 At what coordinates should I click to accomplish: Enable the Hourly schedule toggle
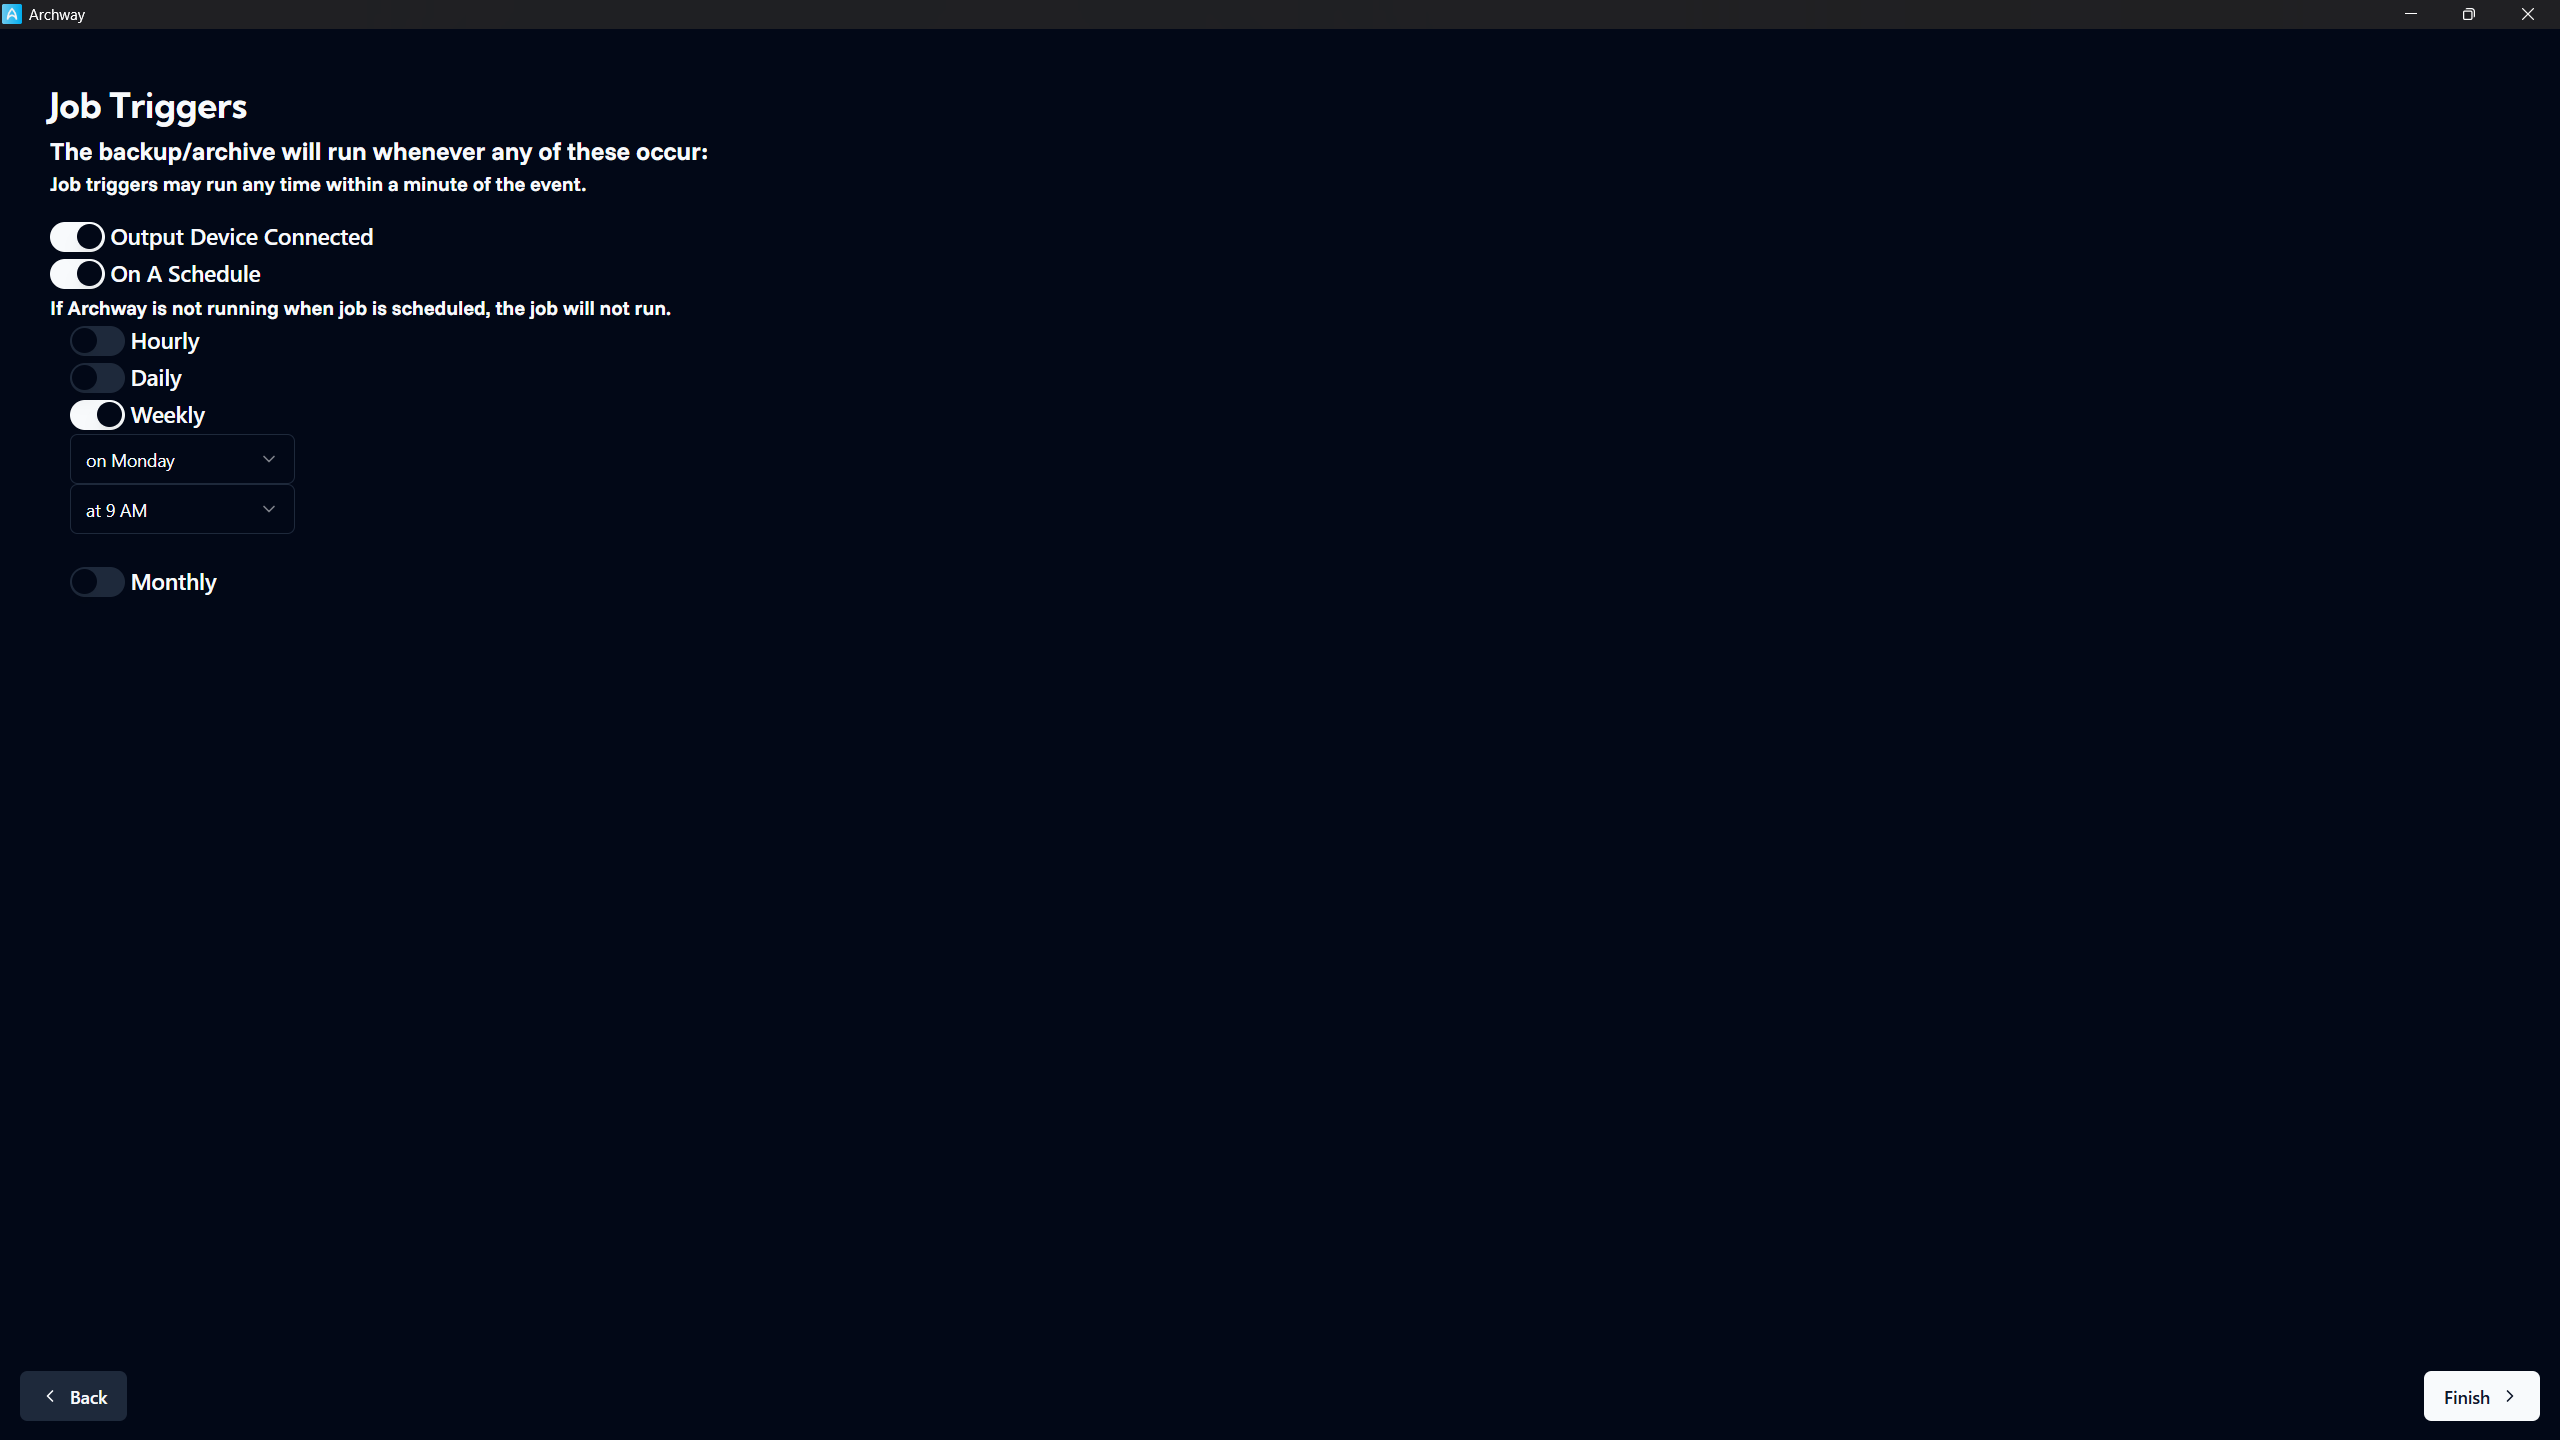(x=97, y=341)
